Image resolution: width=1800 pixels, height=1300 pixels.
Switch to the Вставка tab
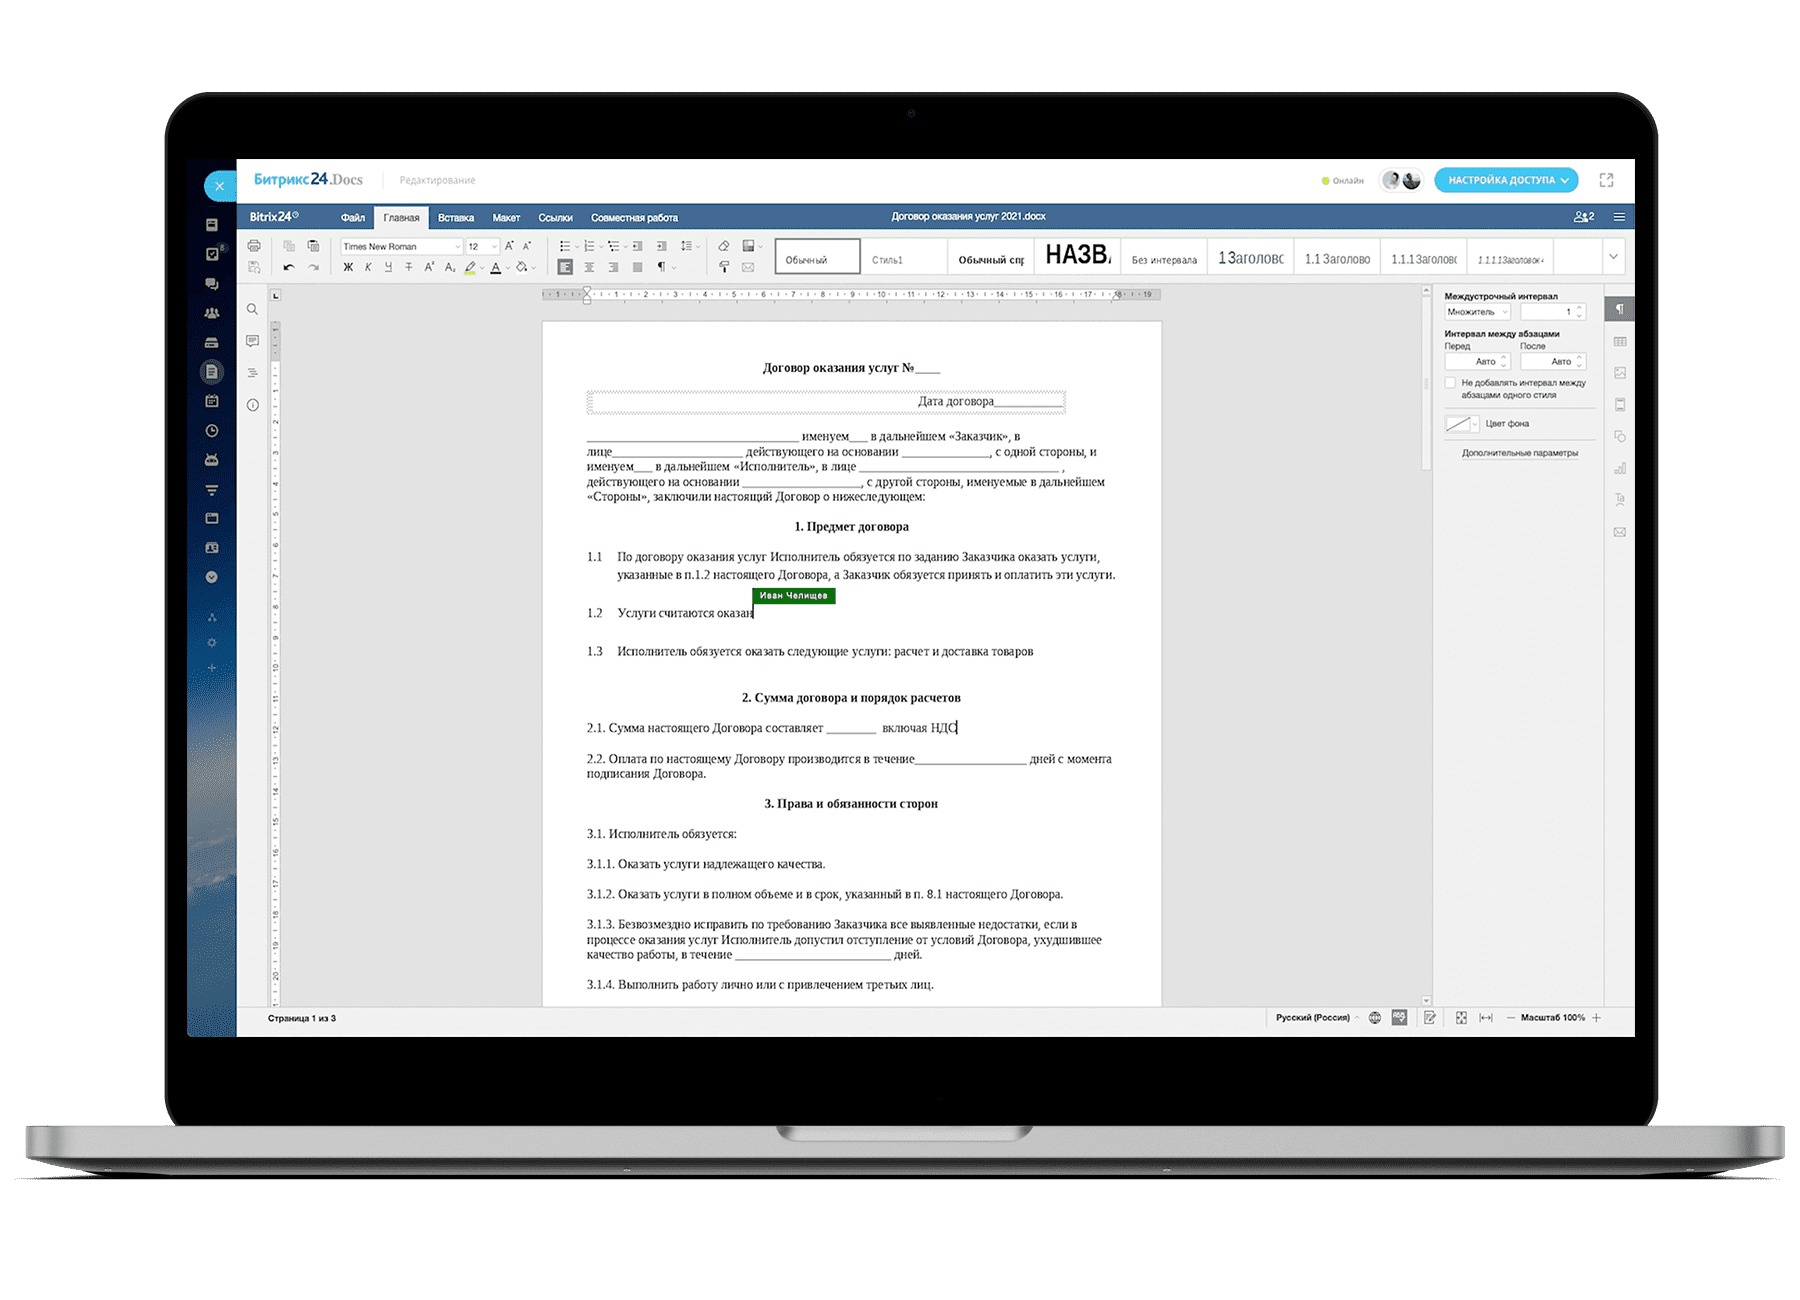pyautogui.click(x=456, y=217)
